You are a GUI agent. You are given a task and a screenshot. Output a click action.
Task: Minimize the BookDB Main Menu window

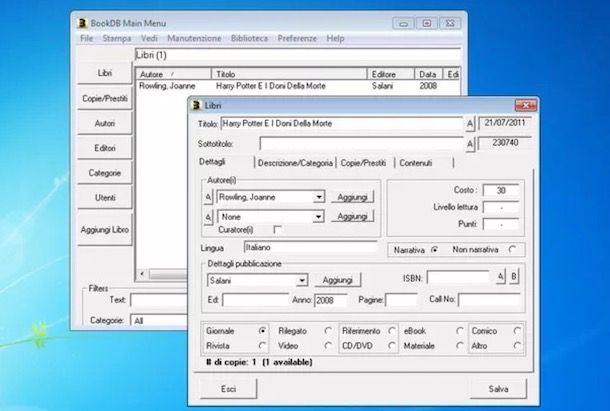point(403,23)
